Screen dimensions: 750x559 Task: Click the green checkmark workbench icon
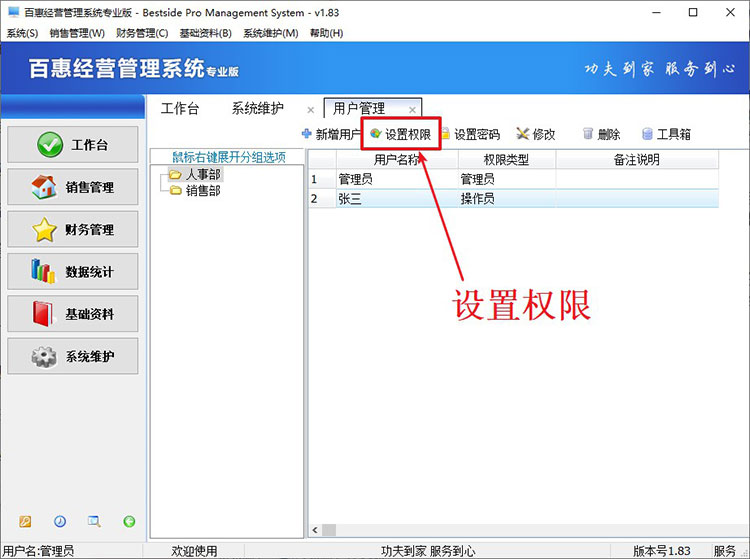pos(50,144)
